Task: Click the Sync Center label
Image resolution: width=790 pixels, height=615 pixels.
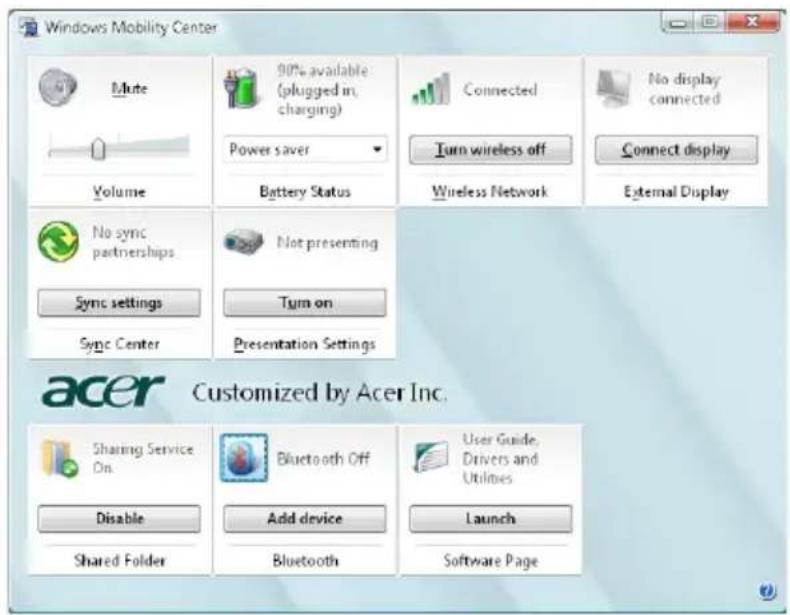Action: (x=119, y=344)
